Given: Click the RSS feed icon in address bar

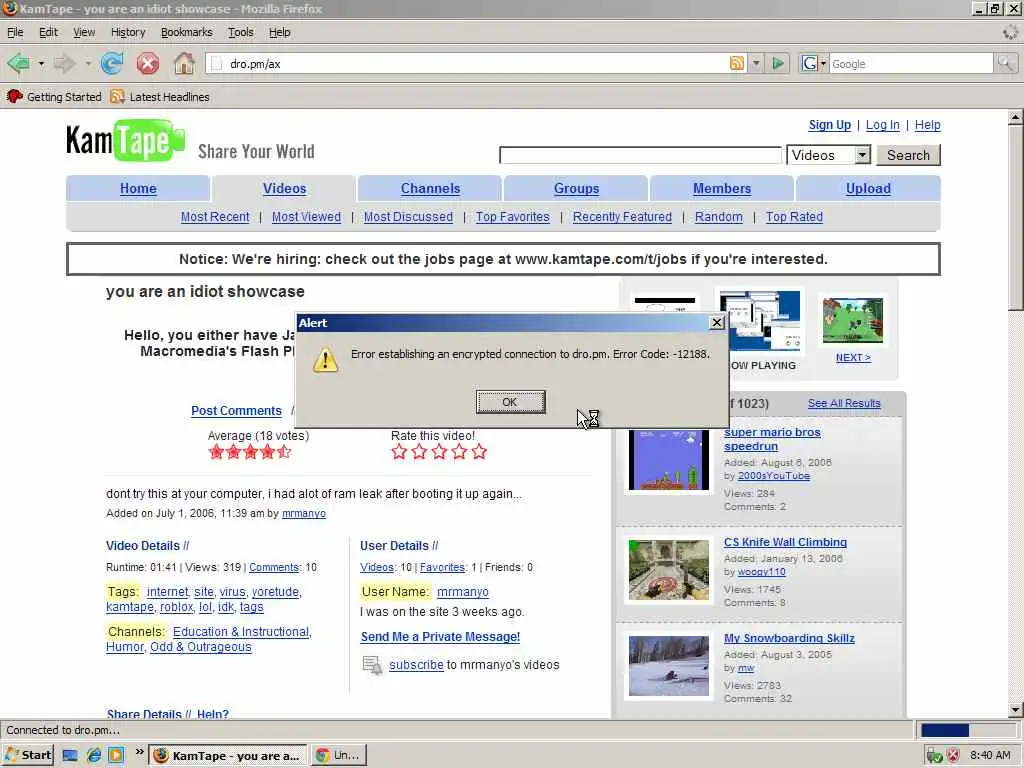Looking at the screenshot, I should pos(737,63).
